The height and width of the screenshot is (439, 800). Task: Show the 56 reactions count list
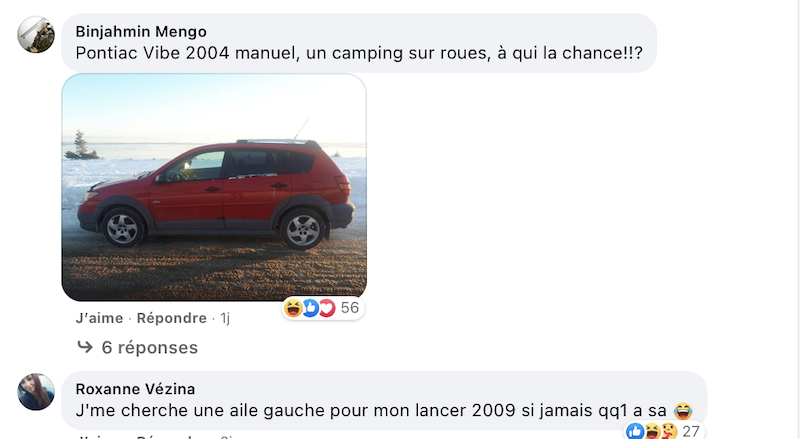(x=349, y=308)
